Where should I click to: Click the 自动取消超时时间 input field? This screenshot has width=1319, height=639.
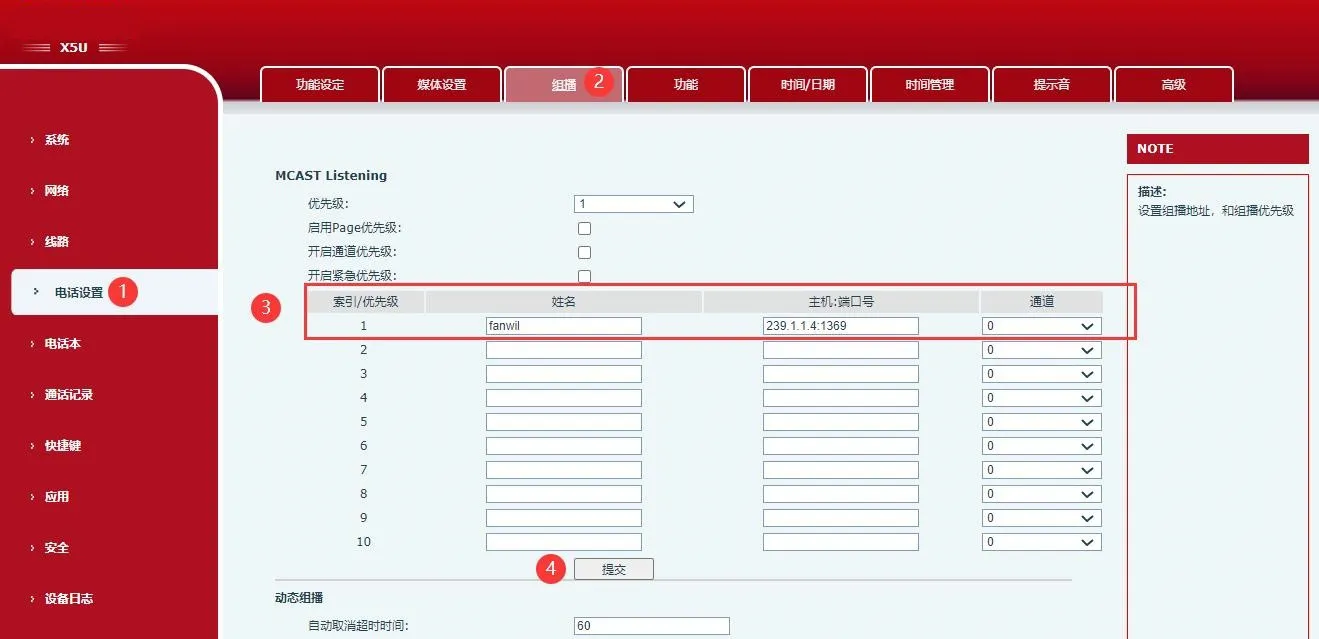pyautogui.click(x=651, y=626)
